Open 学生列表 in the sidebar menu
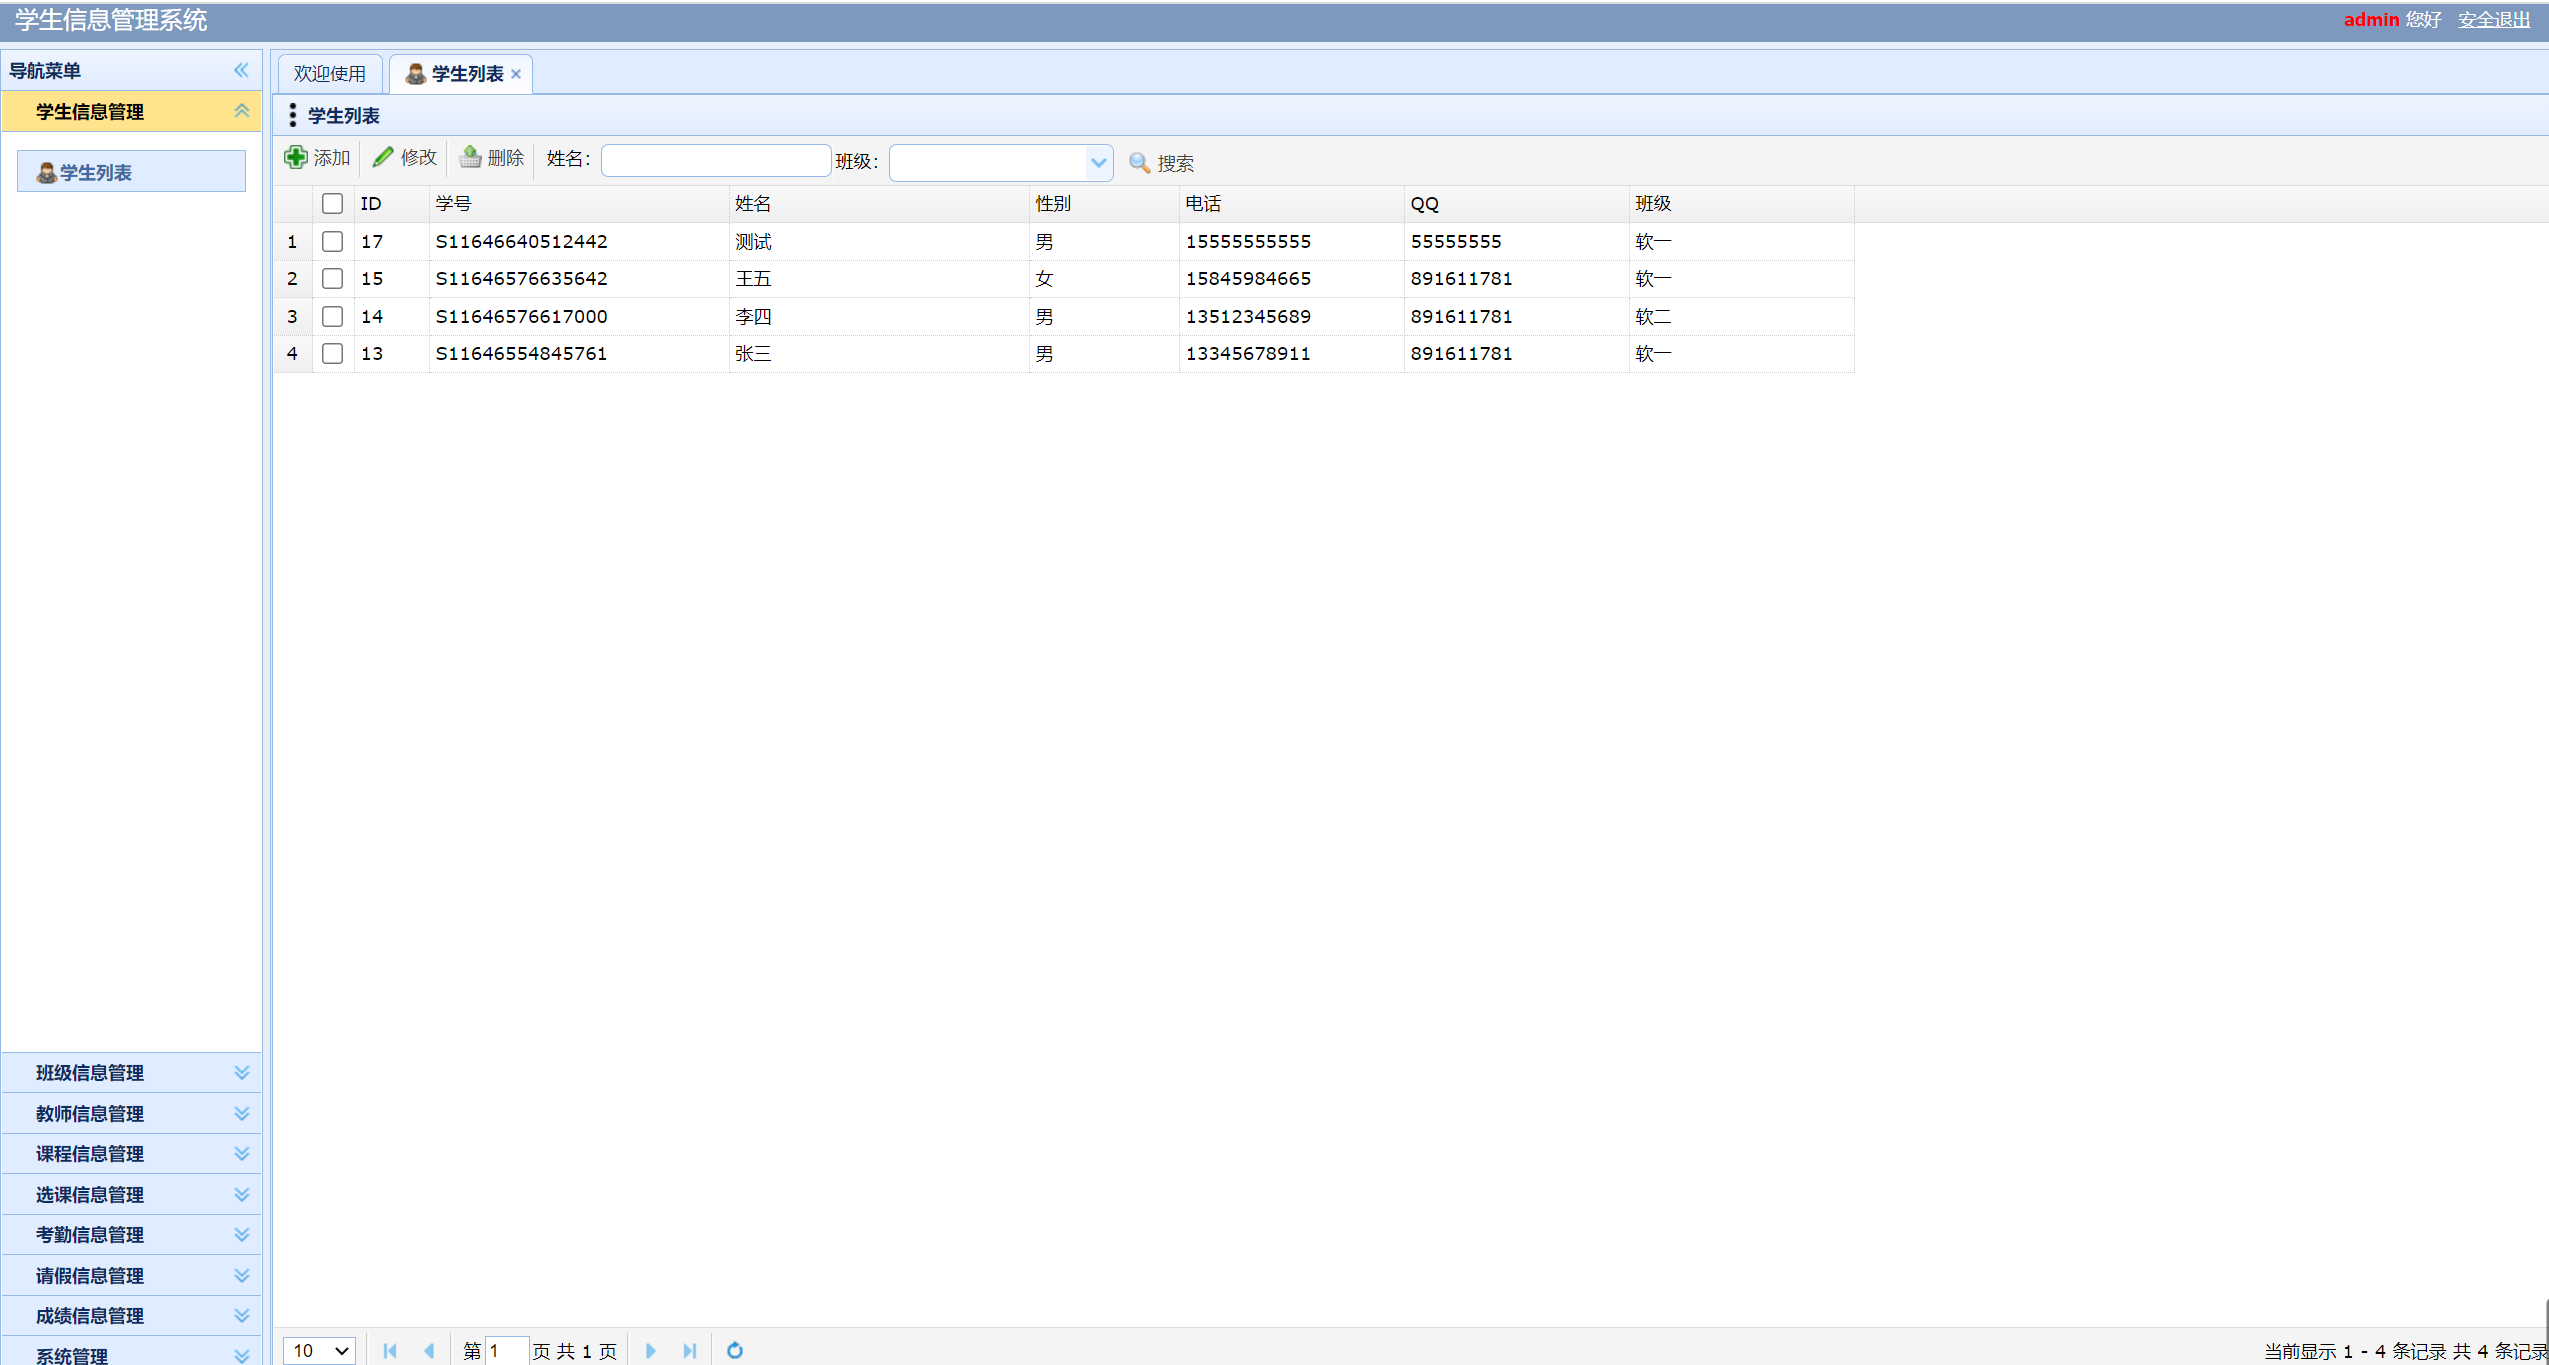The height and width of the screenshot is (1365, 2549). click(132, 172)
